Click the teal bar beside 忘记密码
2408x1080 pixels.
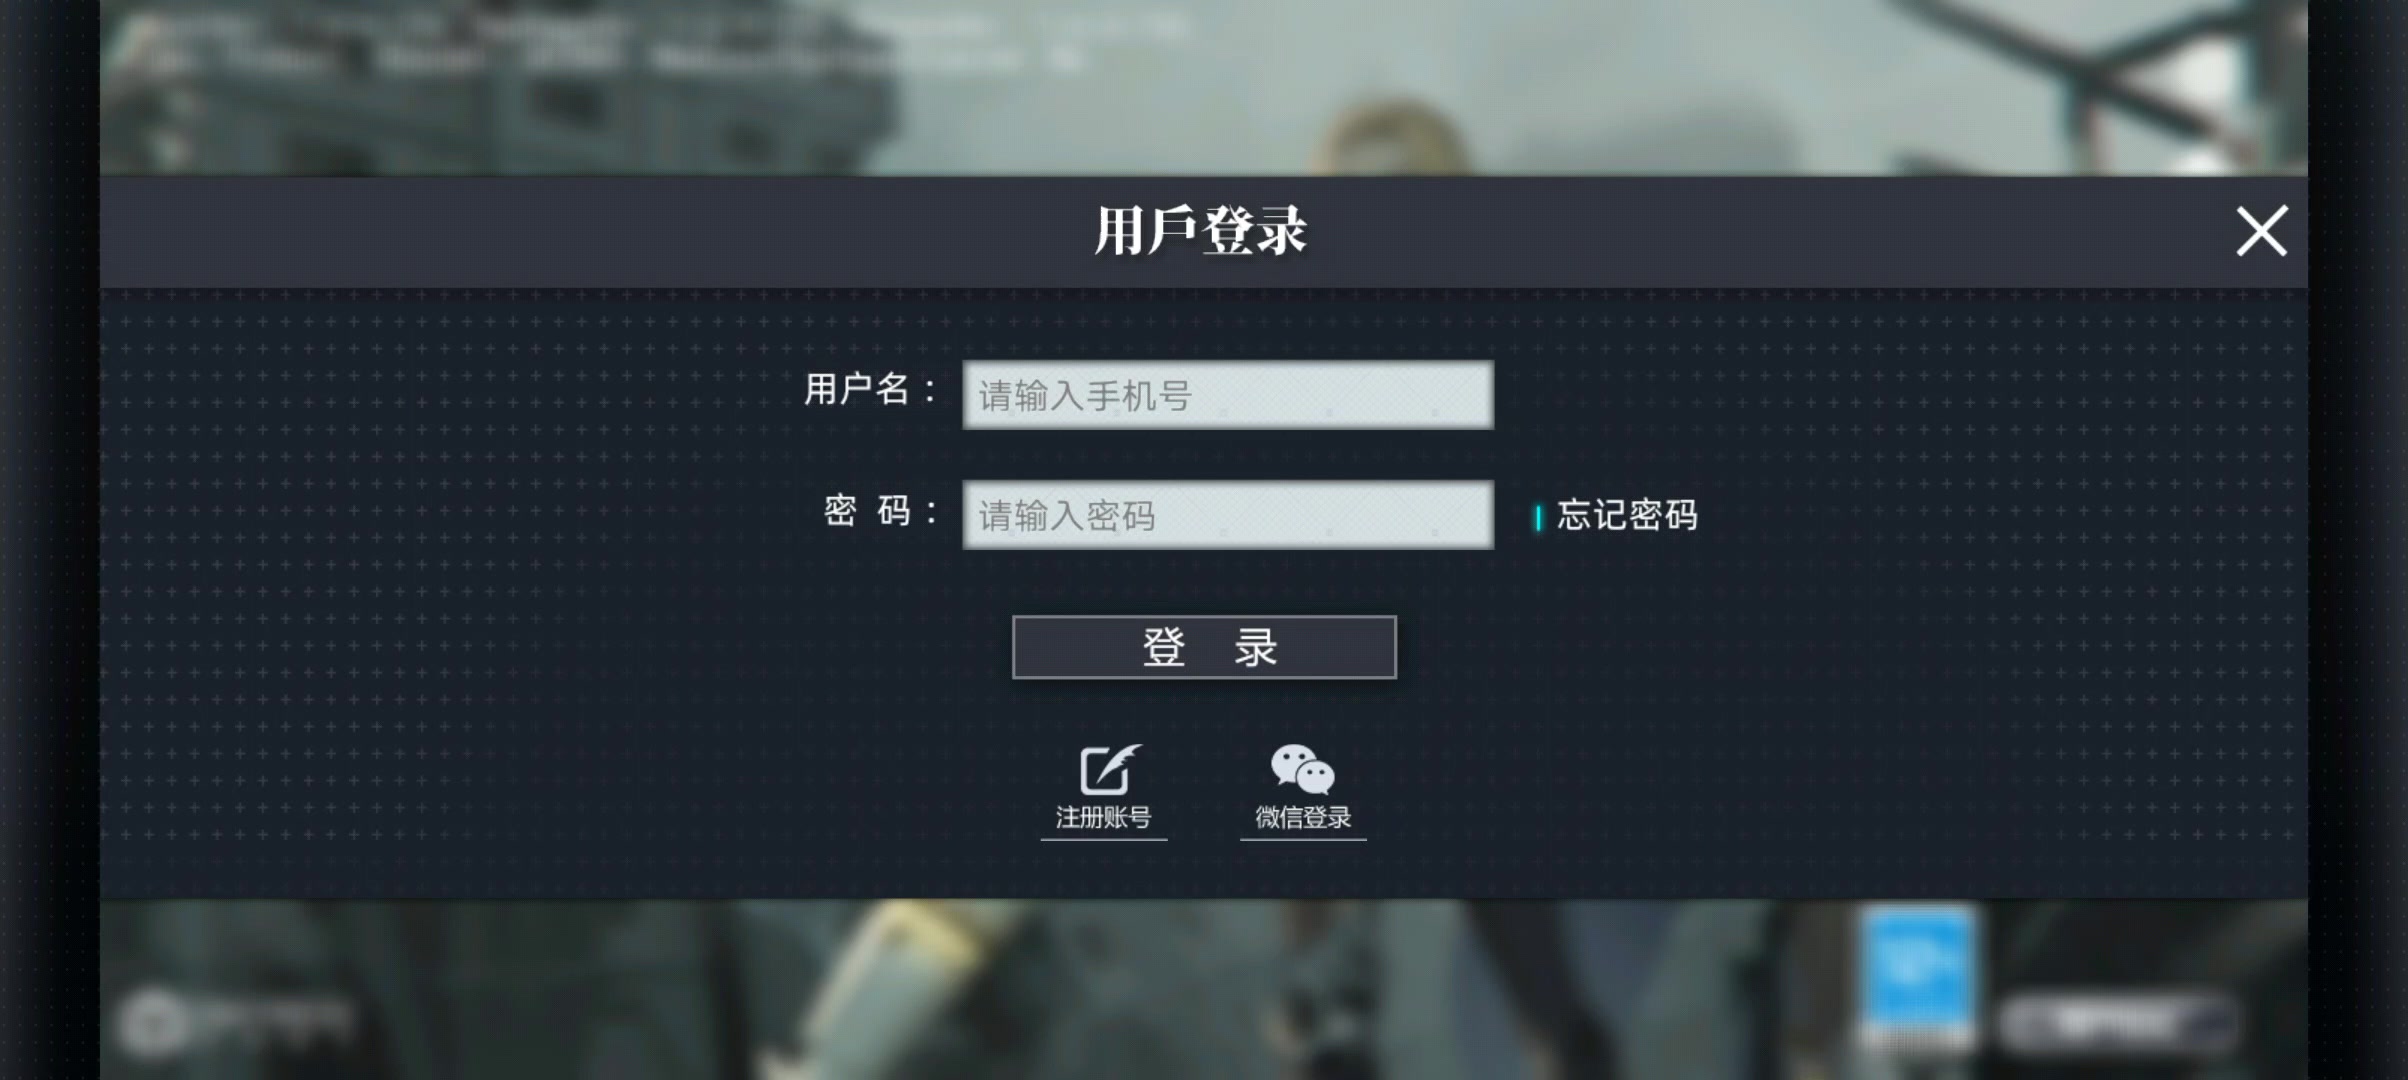point(1538,517)
